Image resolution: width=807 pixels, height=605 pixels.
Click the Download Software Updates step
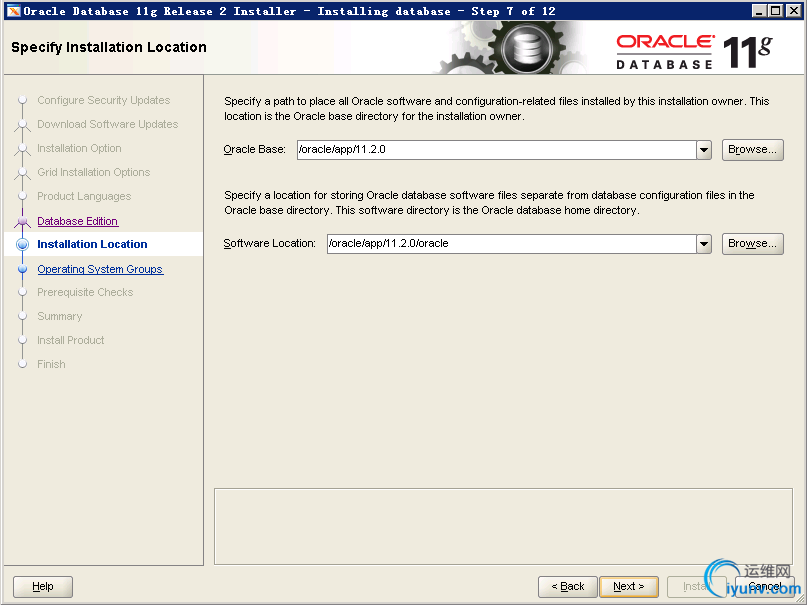[x=108, y=124]
